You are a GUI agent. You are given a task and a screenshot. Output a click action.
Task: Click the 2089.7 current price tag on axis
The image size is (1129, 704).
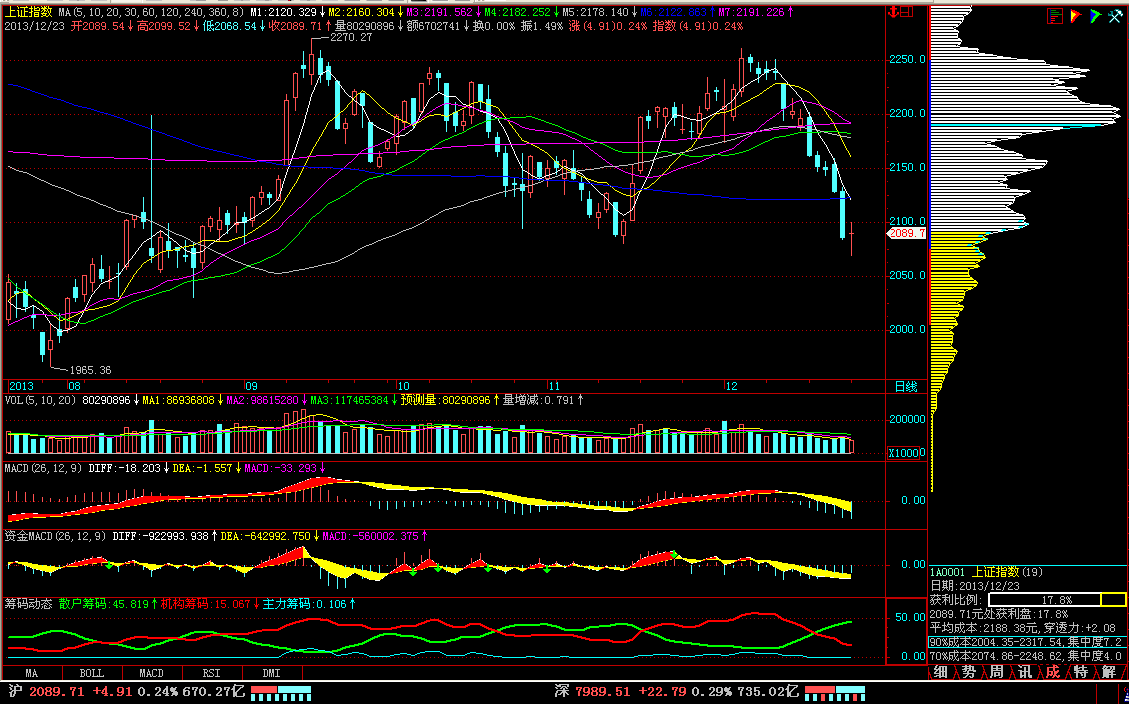(x=906, y=233)
